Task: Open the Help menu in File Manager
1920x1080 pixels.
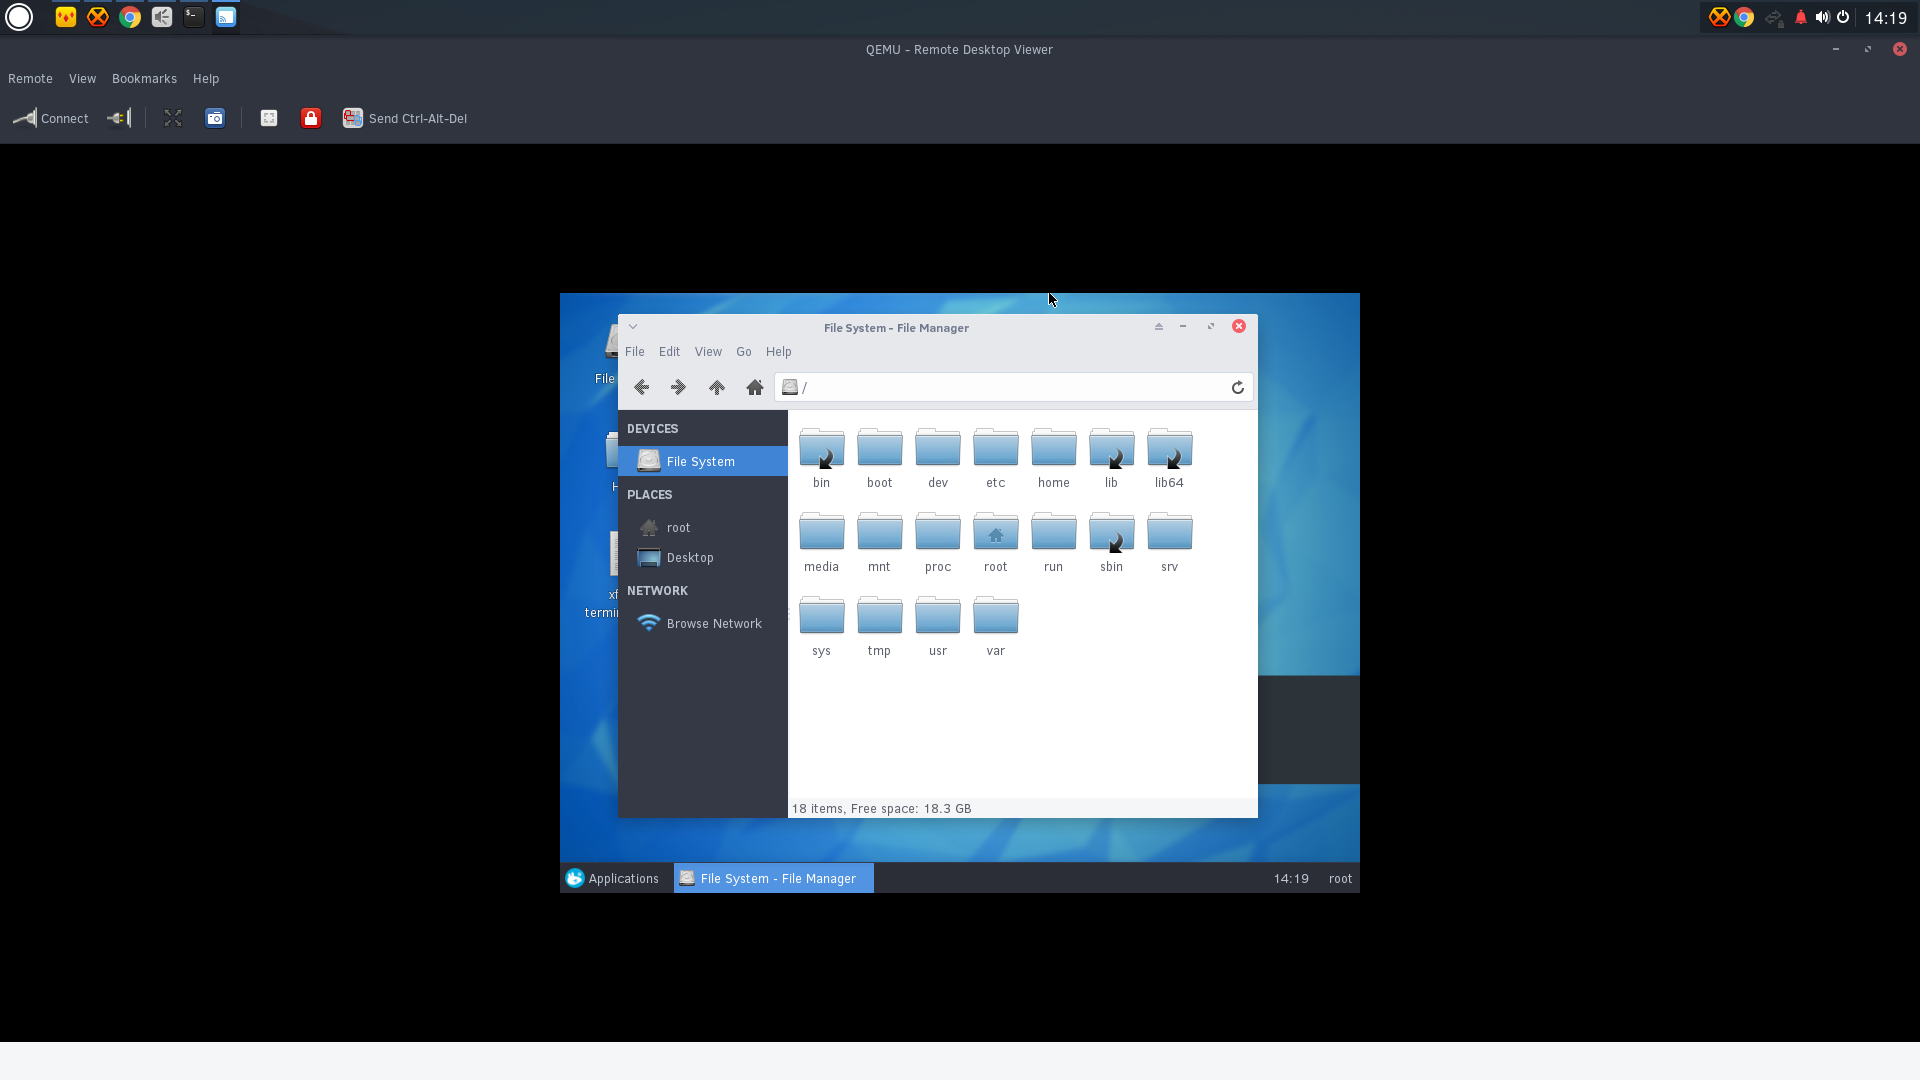Action: click(779, 352)
